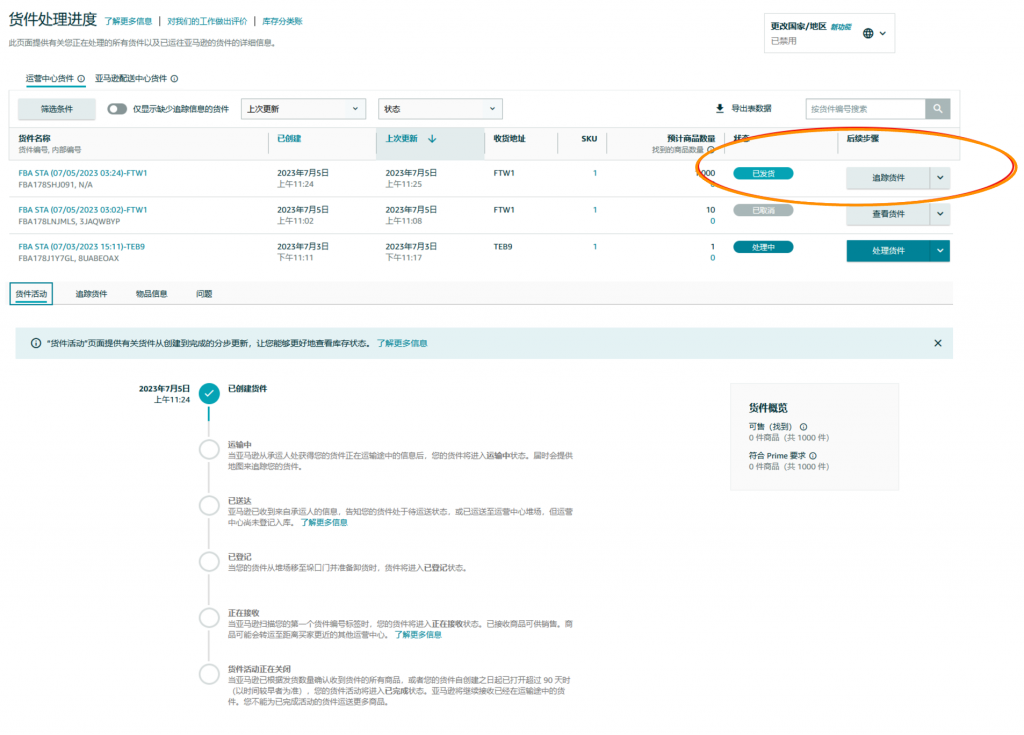Click 了解更多信息 link in notice banner
The image size is (1024, 735).
402,343
